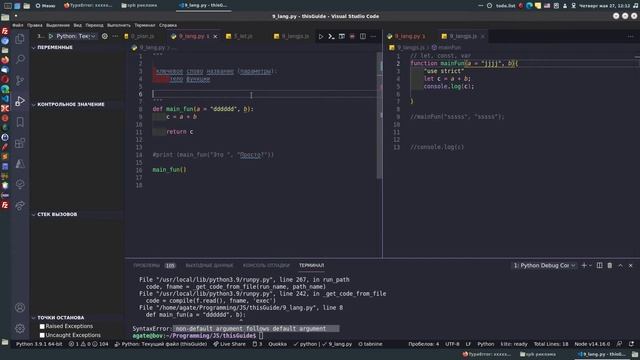Open the Run and Debug view

(20, 101)
